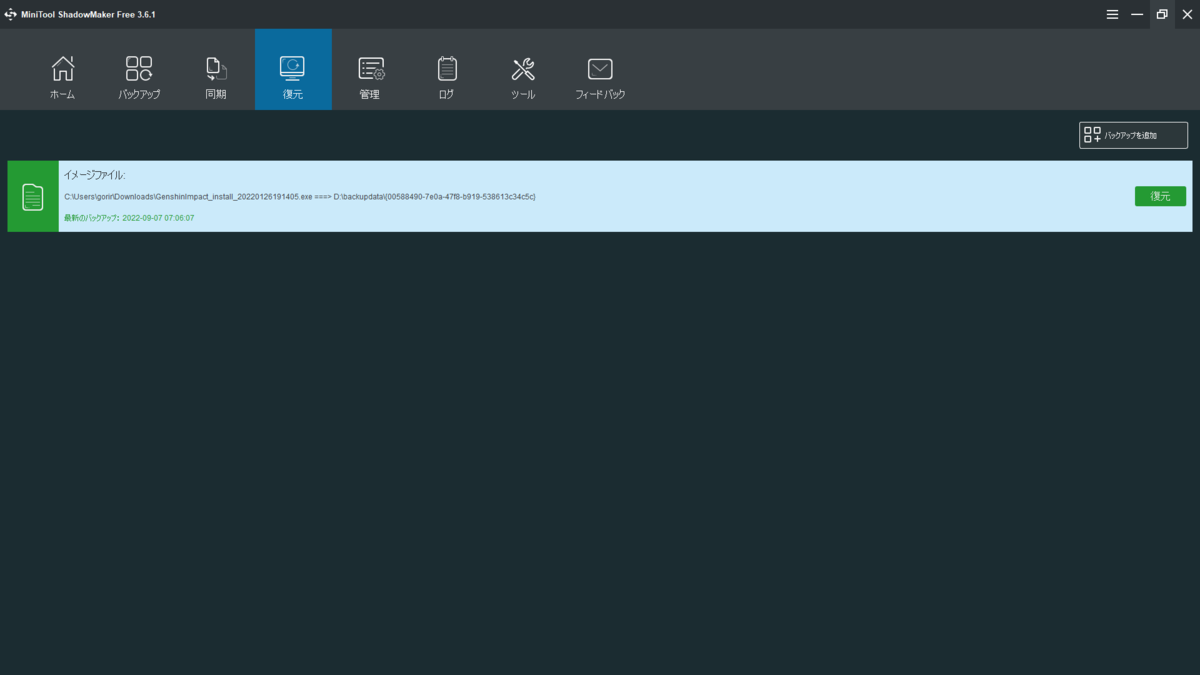Click the green 復元 button for the image file

pos(1160,196)
